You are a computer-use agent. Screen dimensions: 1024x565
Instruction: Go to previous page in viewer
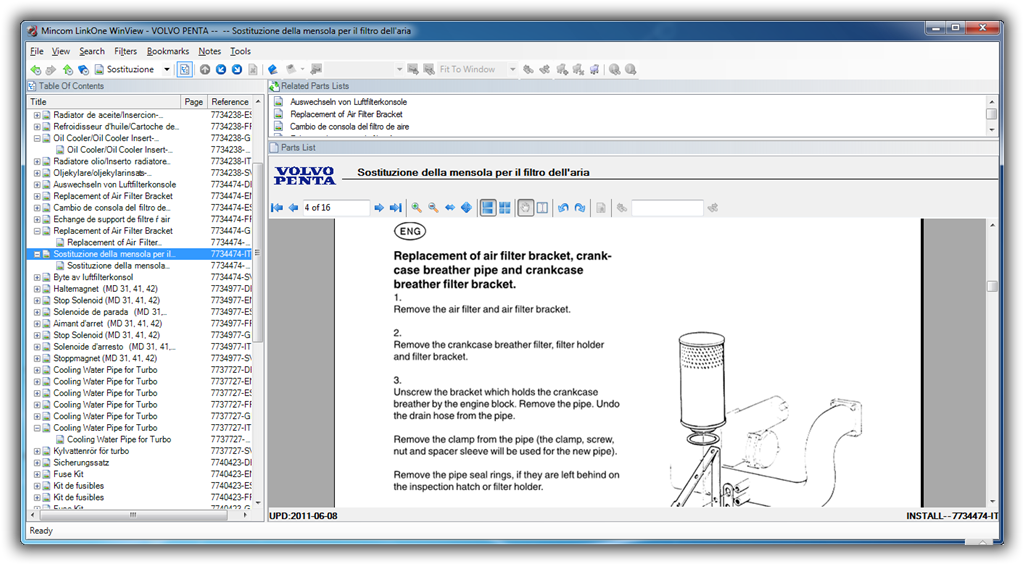pos(293,208)
